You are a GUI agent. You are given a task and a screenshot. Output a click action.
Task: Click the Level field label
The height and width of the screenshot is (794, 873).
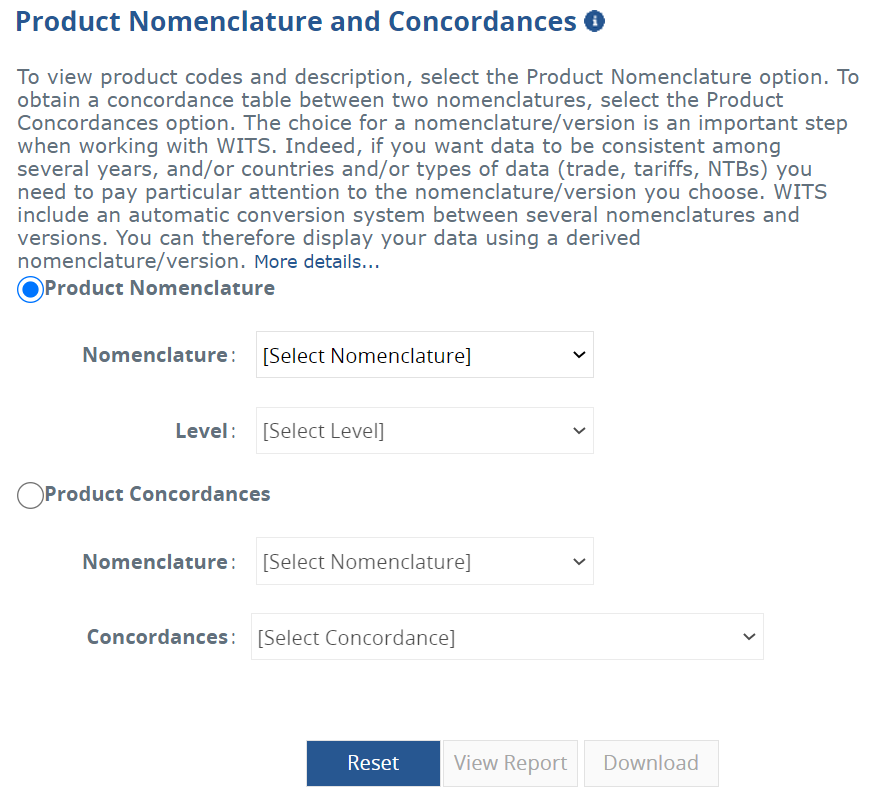[x=203, y=431]
